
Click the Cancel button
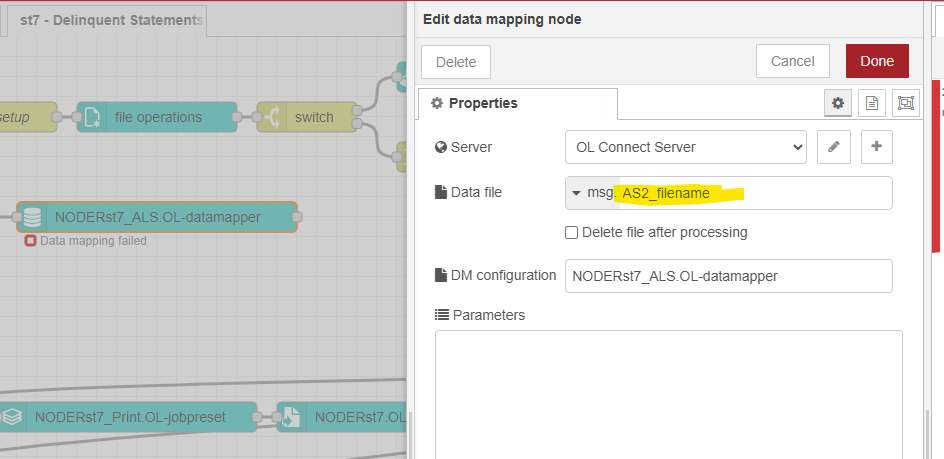(793, 61)
